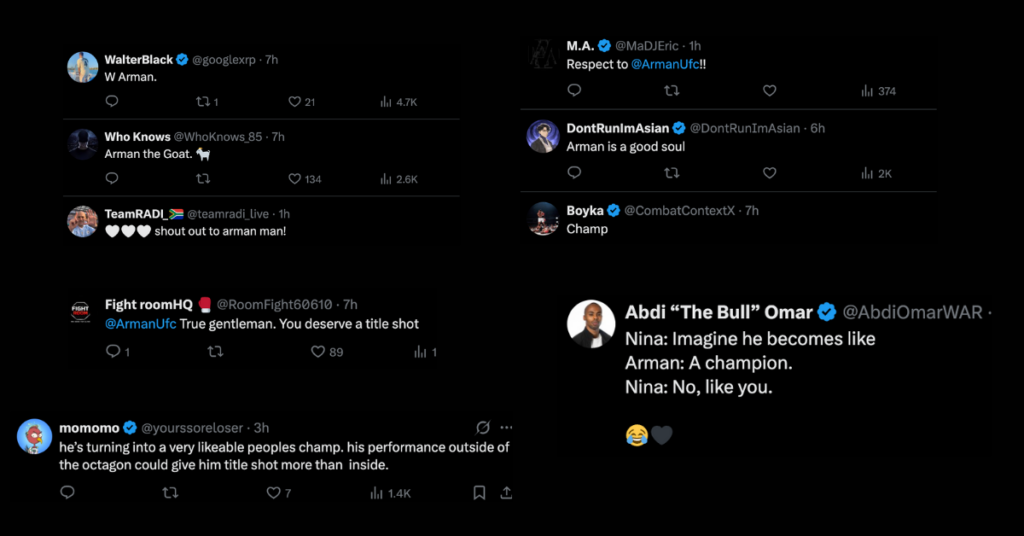Repost the "Arman the Goat" tweet
This screenshot has height=536, width=1024.
tap(203, 178)
